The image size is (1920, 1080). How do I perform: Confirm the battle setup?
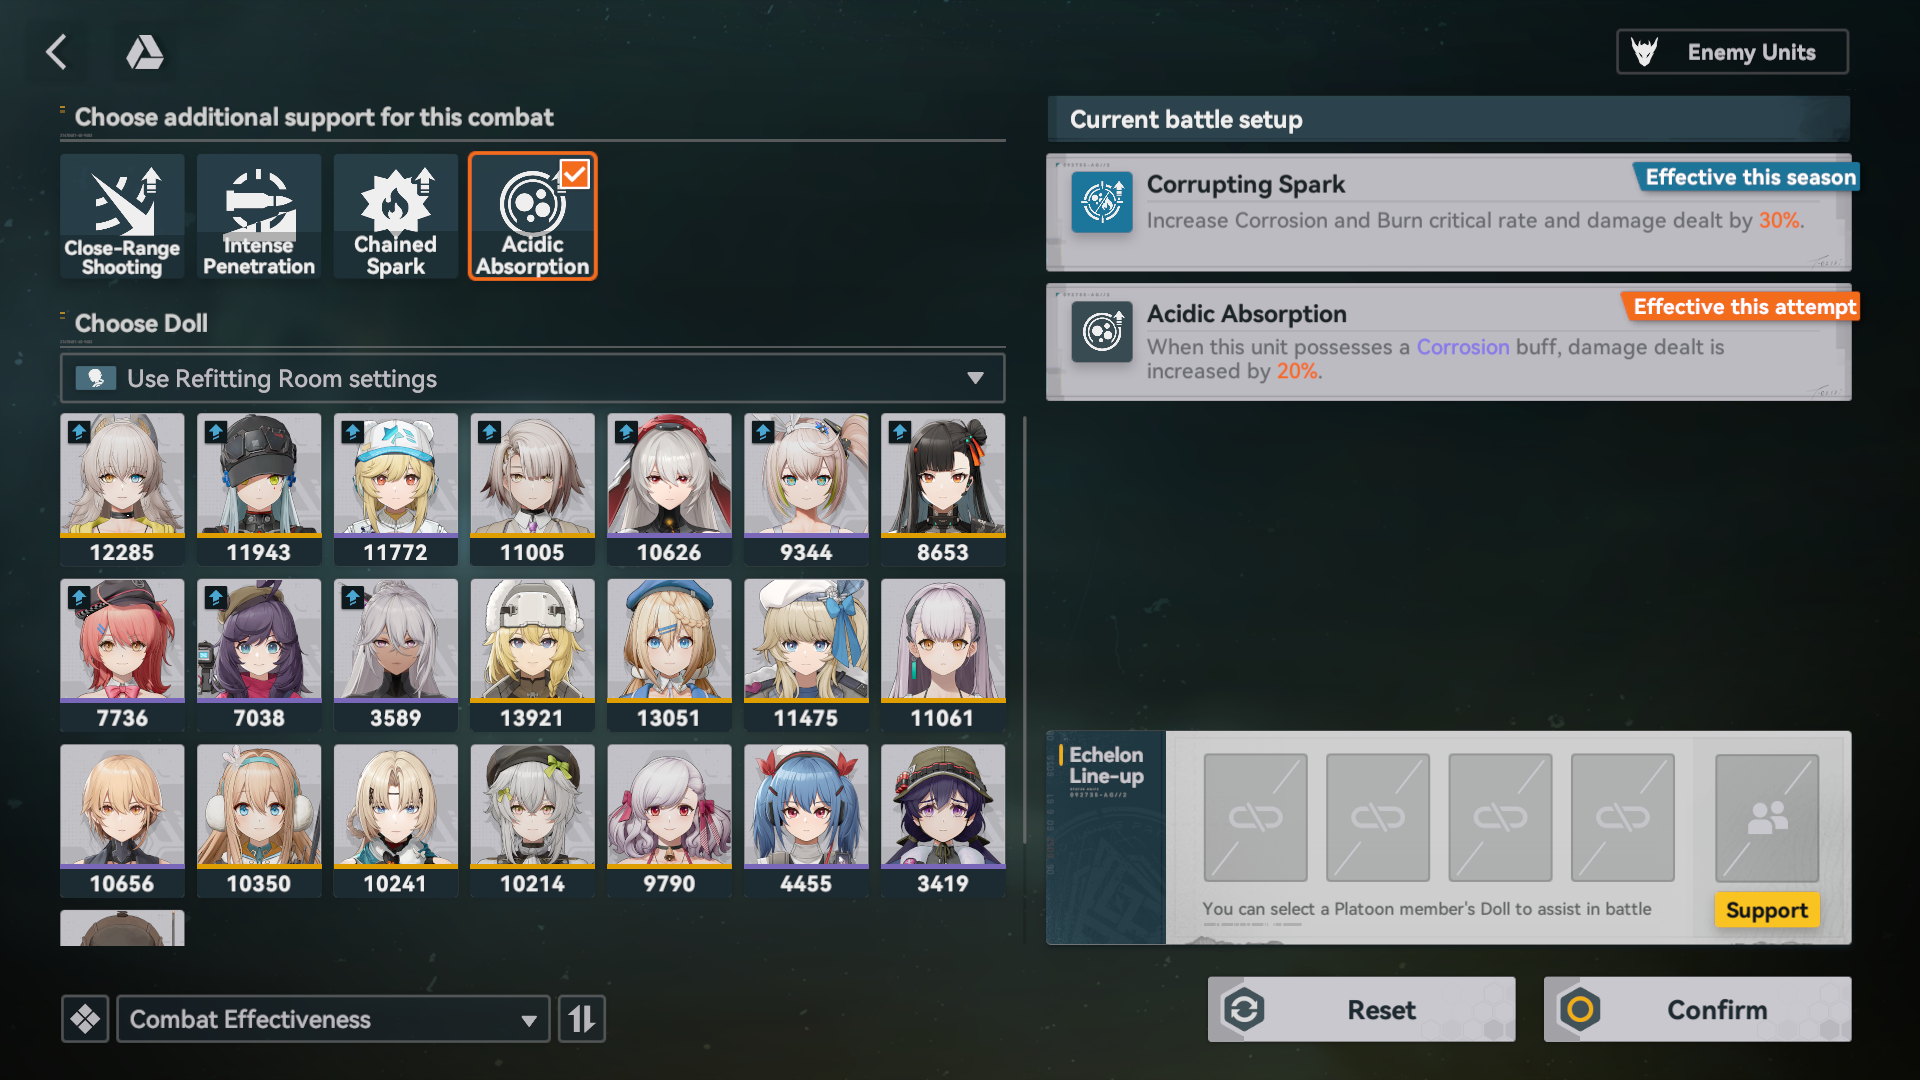click(1698, 1010)
